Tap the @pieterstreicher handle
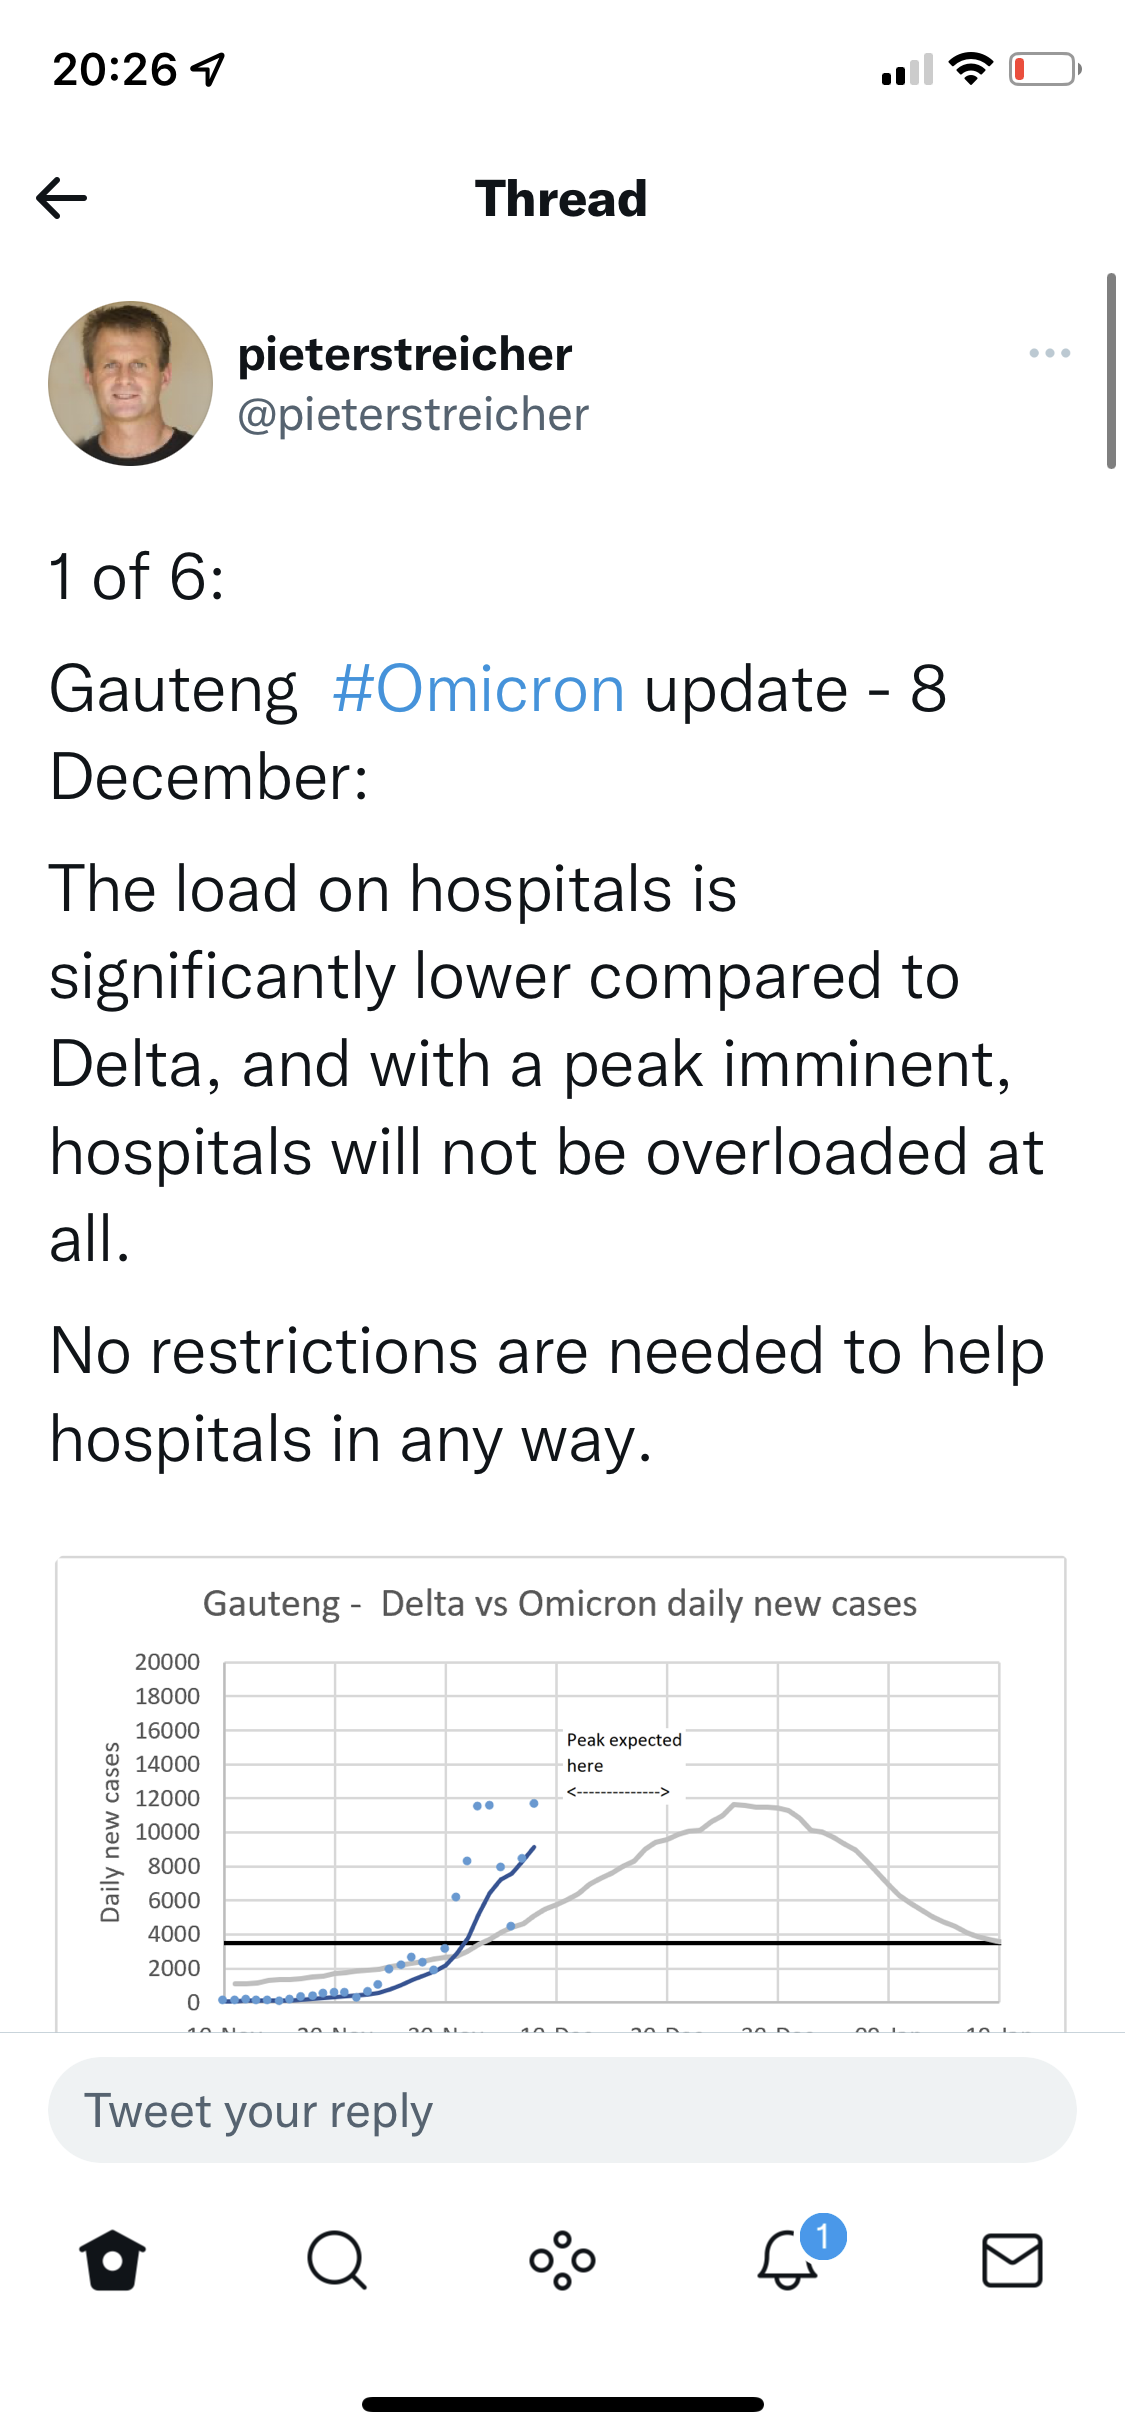The height and width of the screenshot is (2436, 1125). click(413, 414)
